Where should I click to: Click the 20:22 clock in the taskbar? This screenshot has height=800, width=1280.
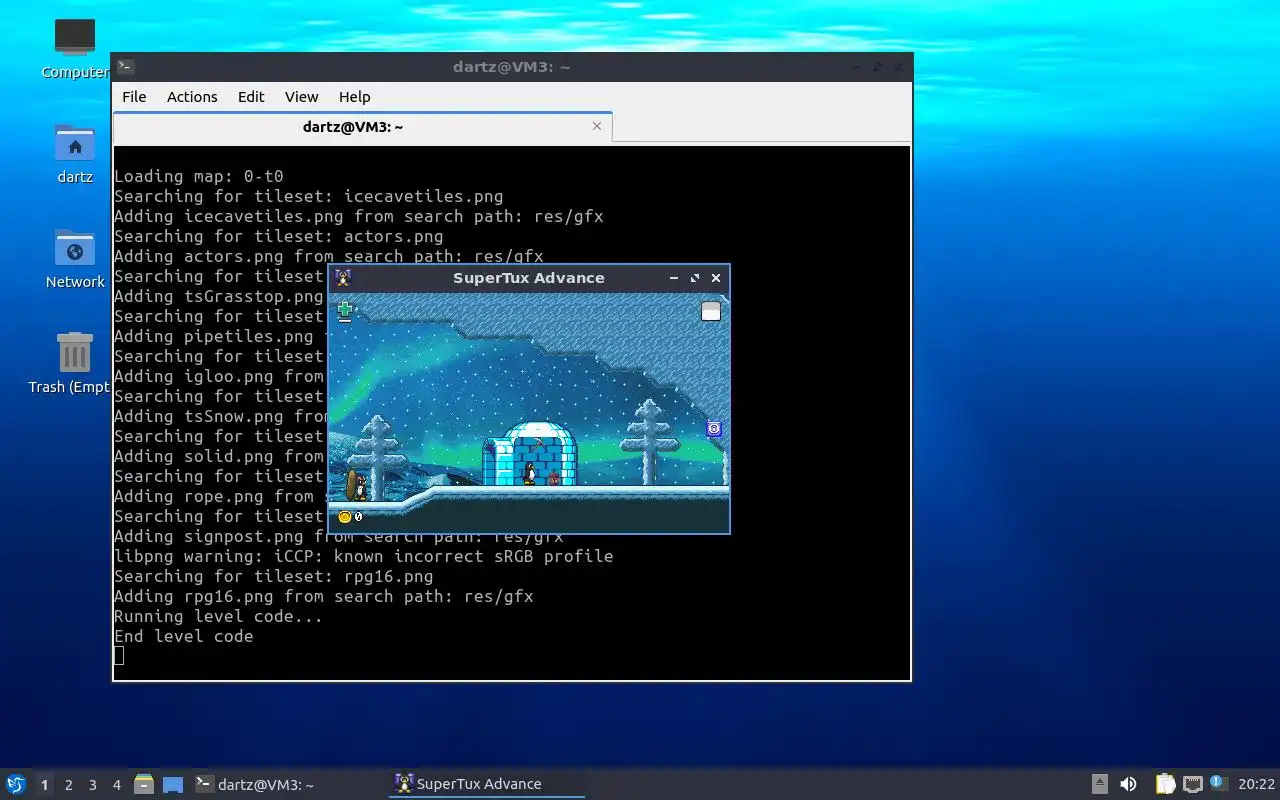pyautogui.click(x=1256, y=785)
